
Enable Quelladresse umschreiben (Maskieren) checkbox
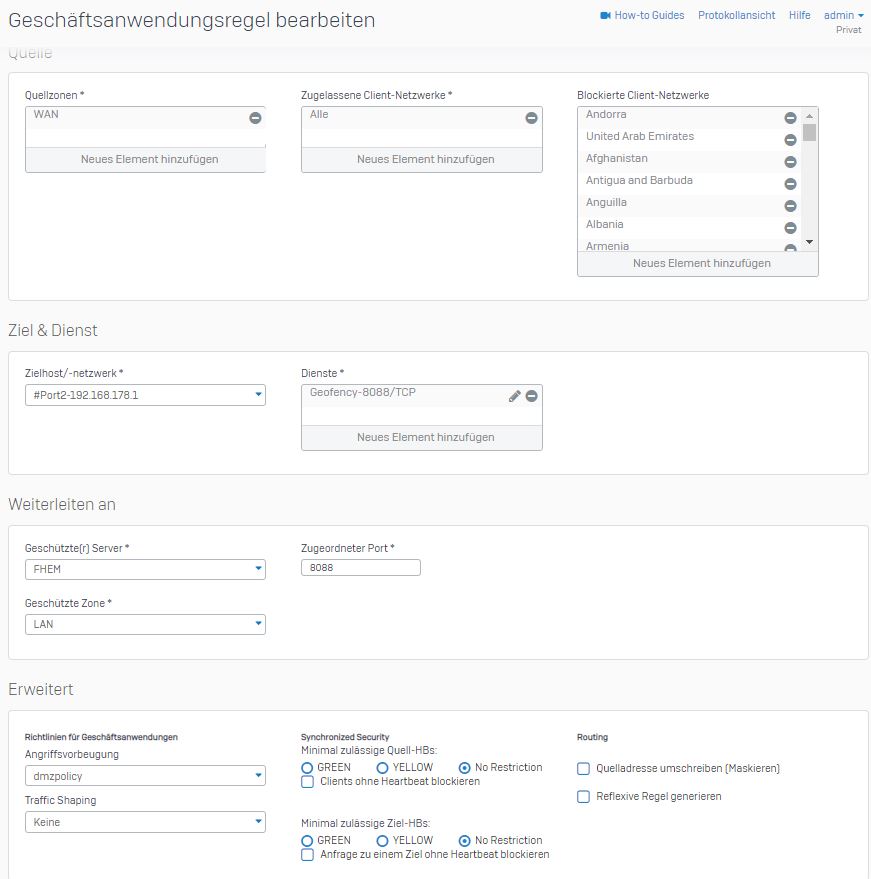pyautogui.click(x=585, y=769)
